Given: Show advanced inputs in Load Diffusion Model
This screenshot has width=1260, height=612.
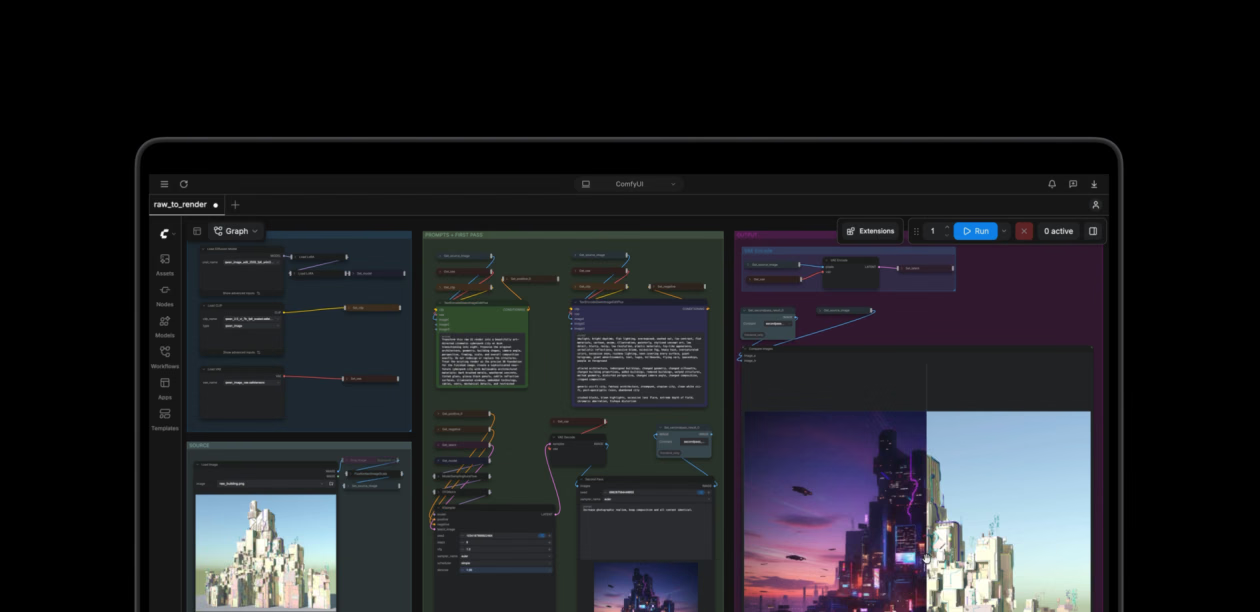Looking at the screenshot, I should coord(242,294).
